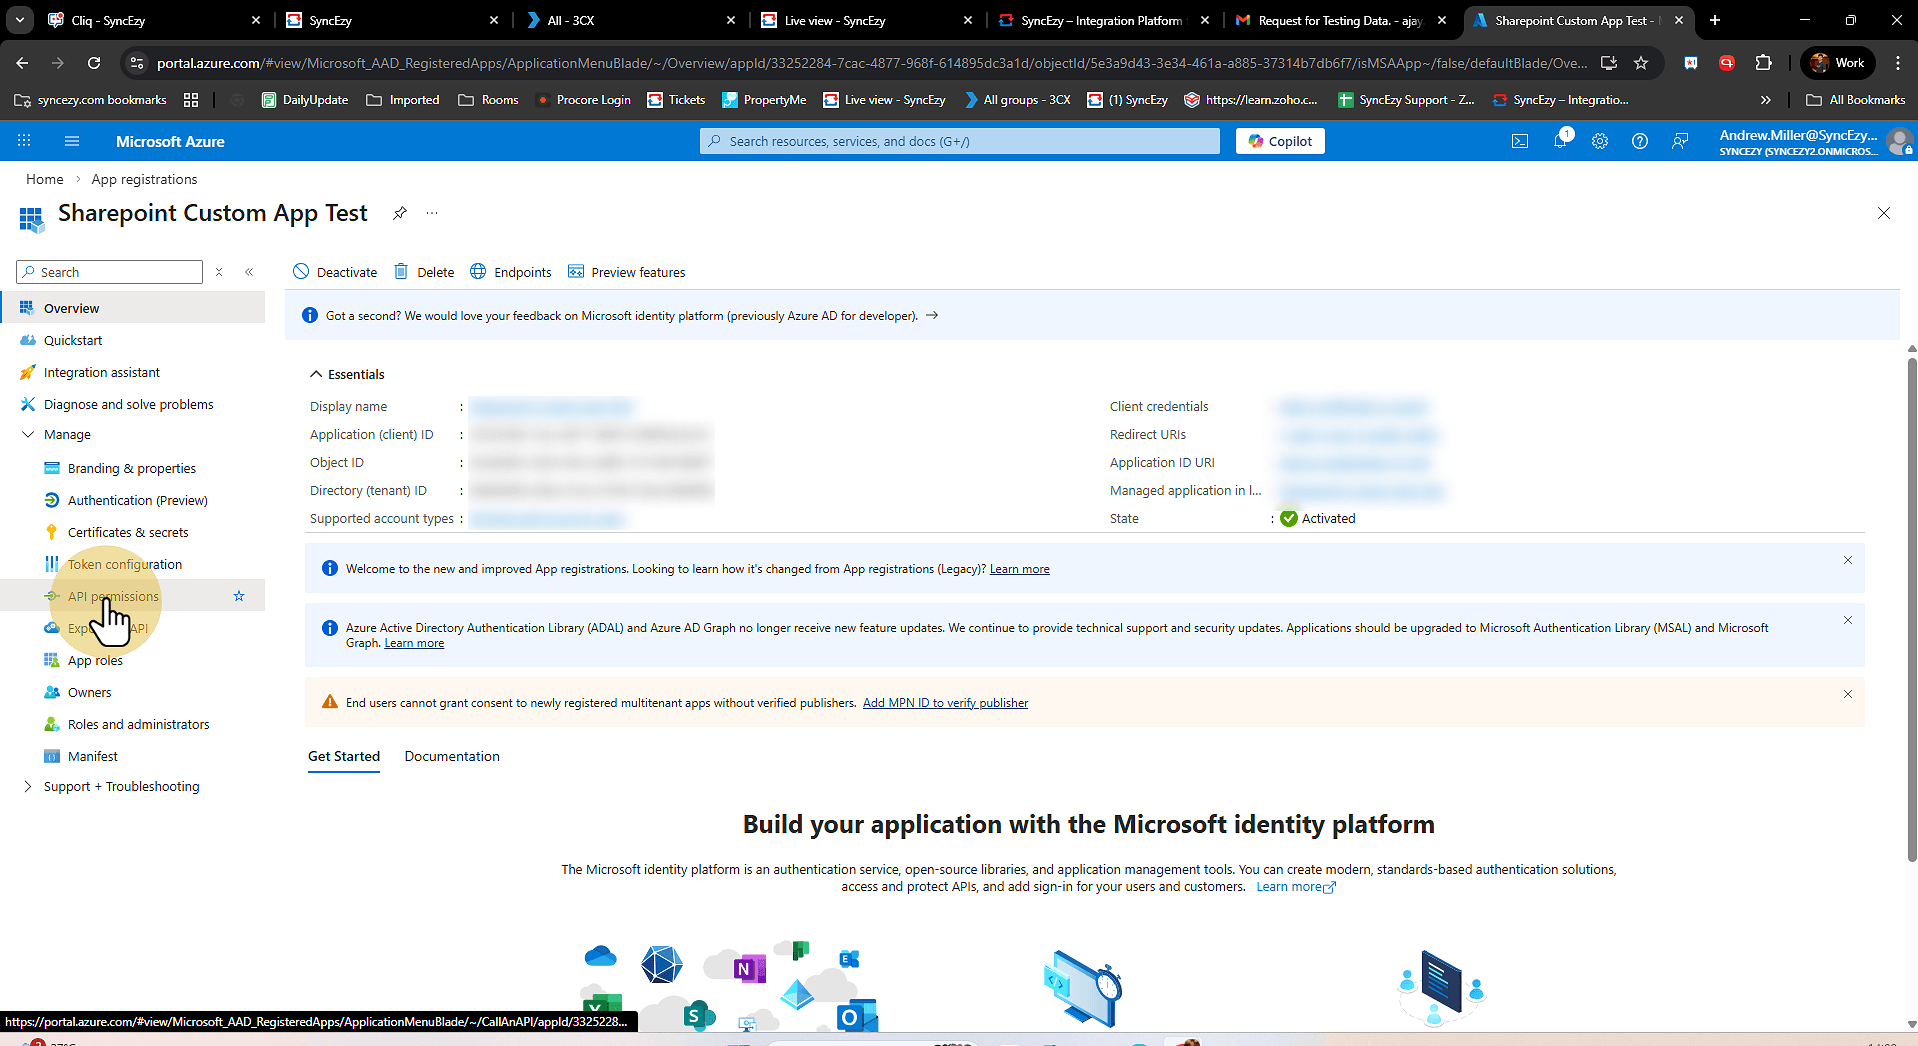Viewport: 1918px width, 1046px height.
Task: Click the Delete app registration button
Action: (x=424, y=272)
